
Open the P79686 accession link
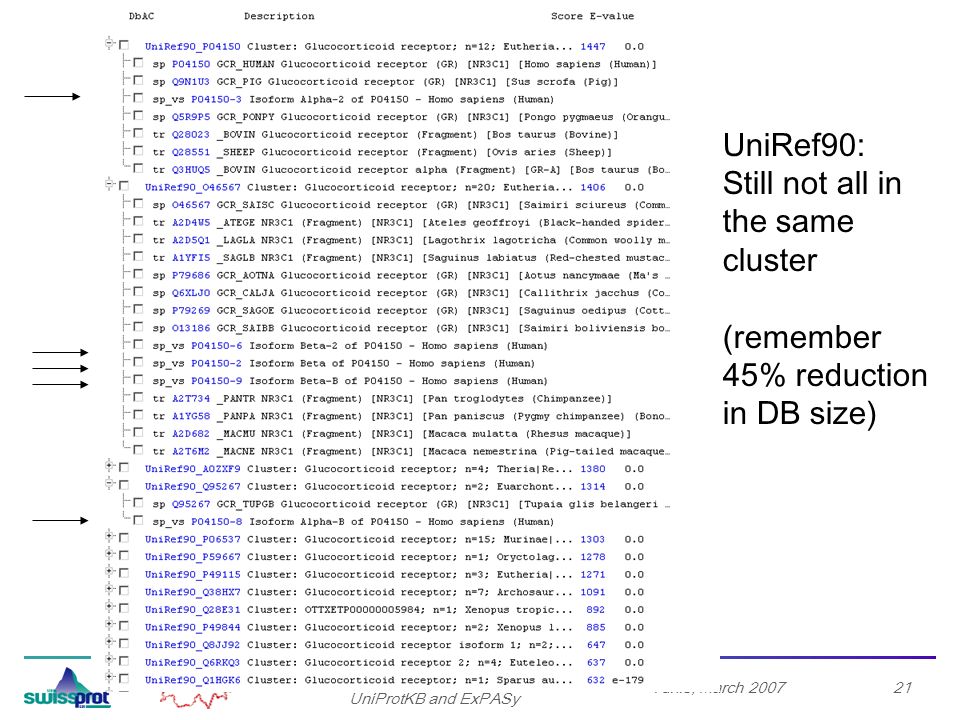point(190,276)
